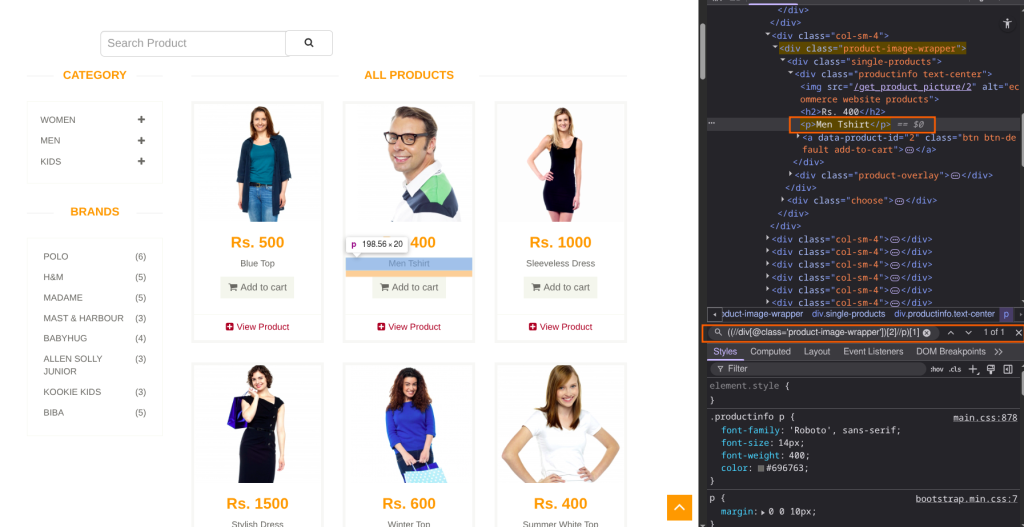Click the search magnifier button

309,43
